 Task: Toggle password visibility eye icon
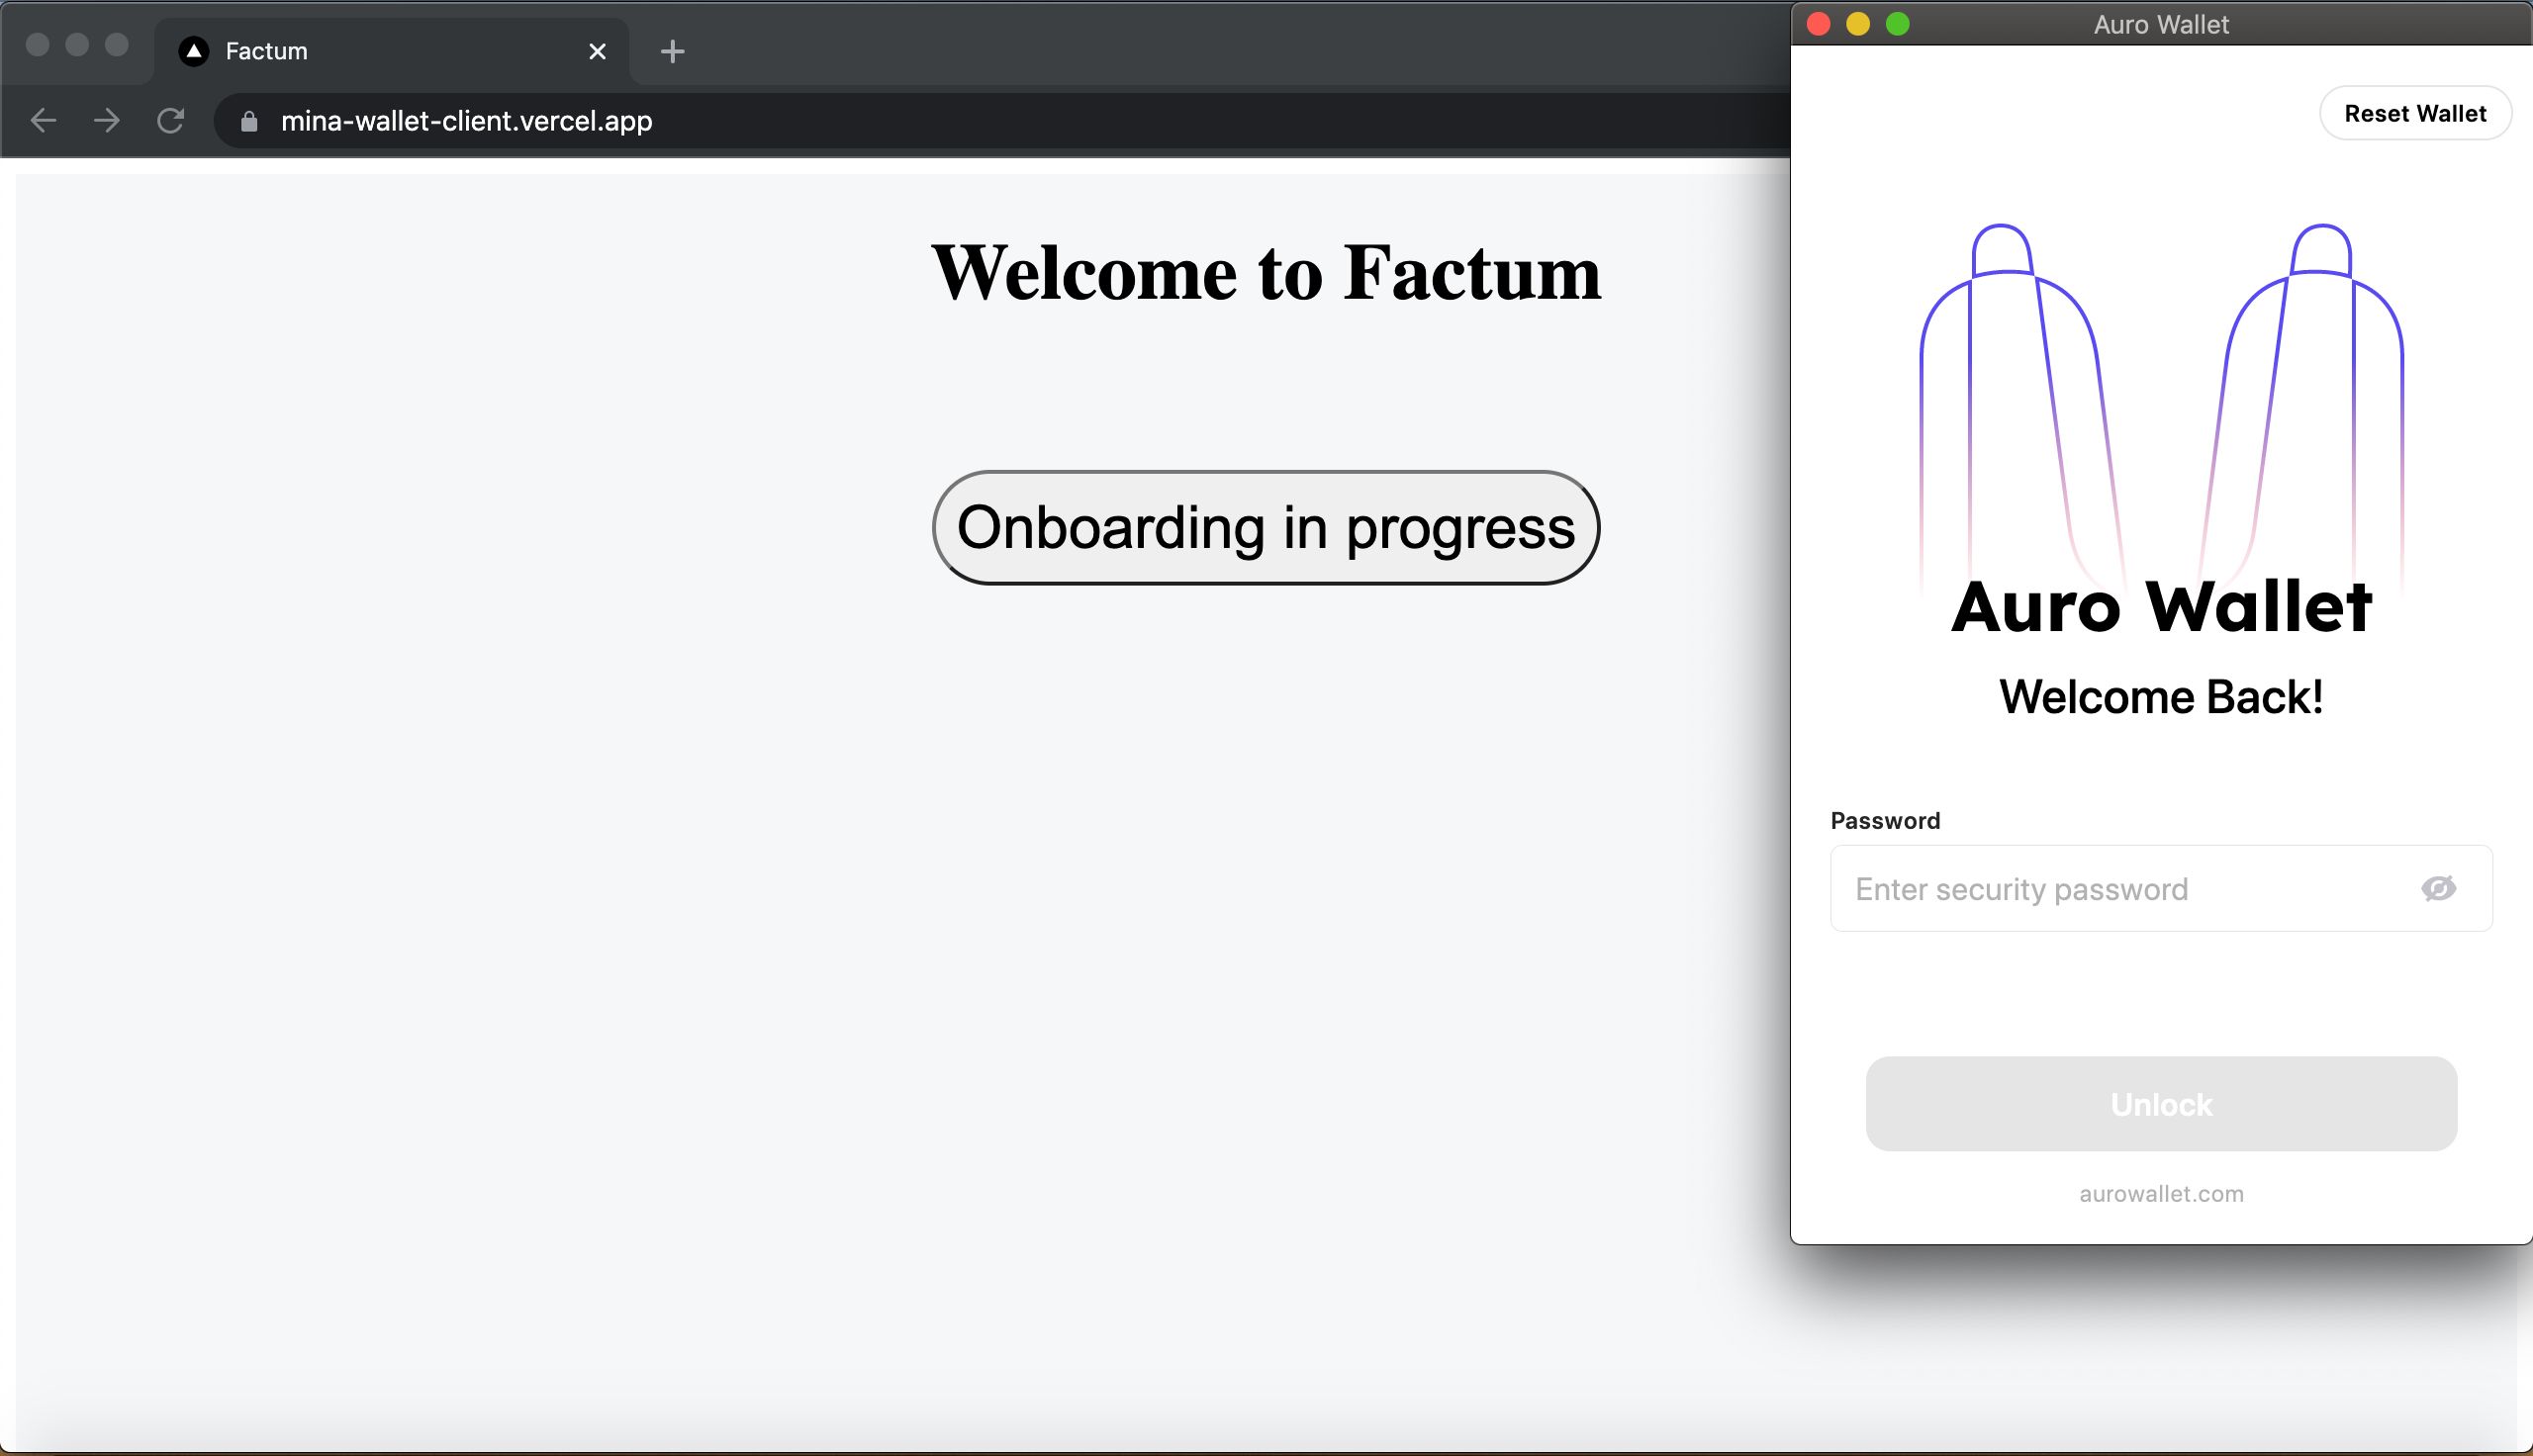point(2437,889)
